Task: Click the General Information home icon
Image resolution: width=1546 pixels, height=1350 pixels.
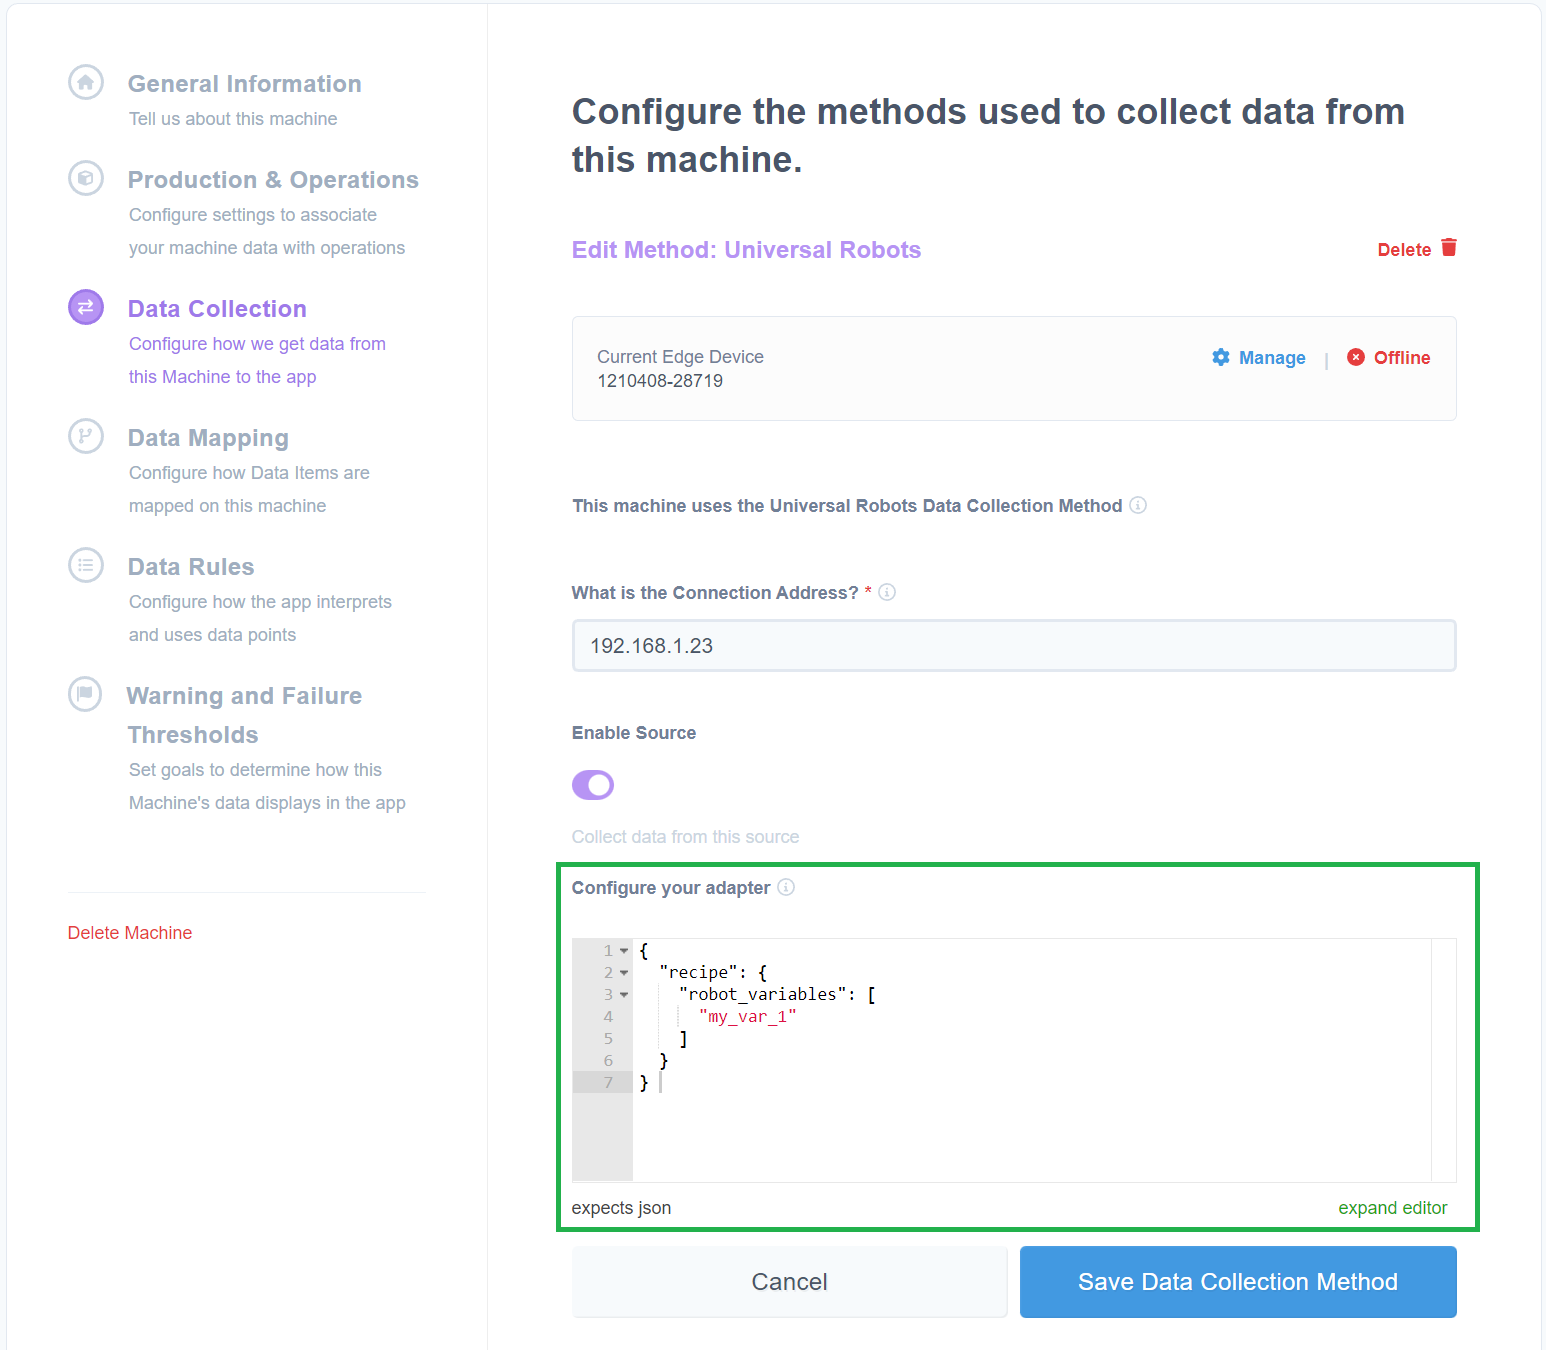Action: point(86,82)
